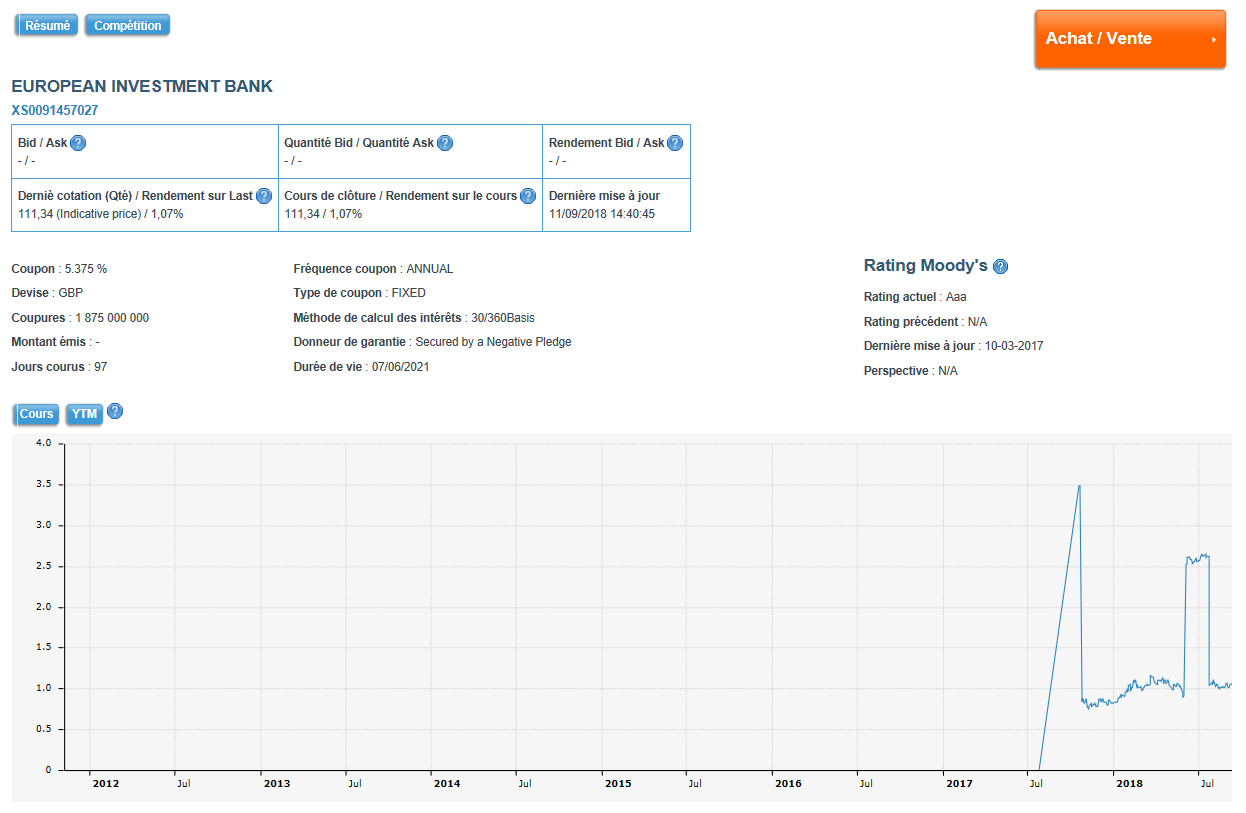Open the Achat / Vente button
Screen dimensions: 1246x813
(x=1130, y=39)
